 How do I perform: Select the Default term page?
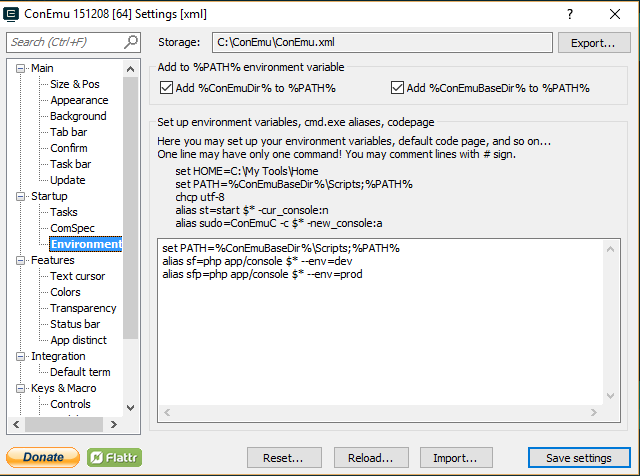(x=80, y=372)
